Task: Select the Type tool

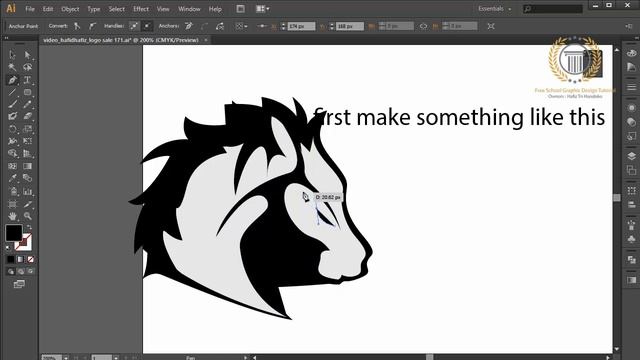Action: [27, 80]
